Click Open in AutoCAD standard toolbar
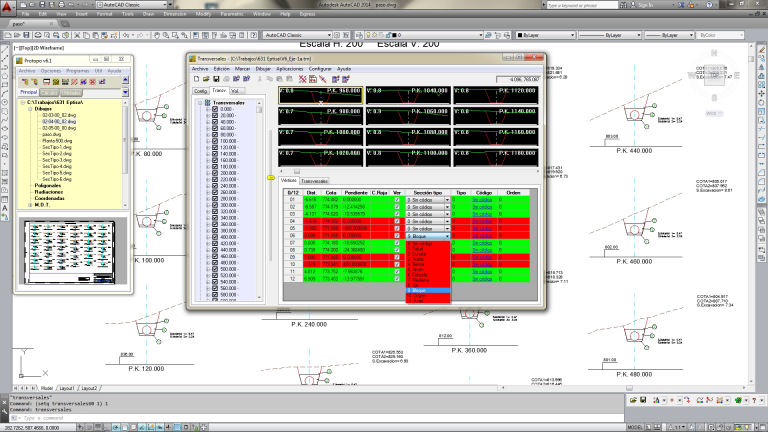Image resolution: width=768 pixels, height=432 pixels. click(17, 35)
